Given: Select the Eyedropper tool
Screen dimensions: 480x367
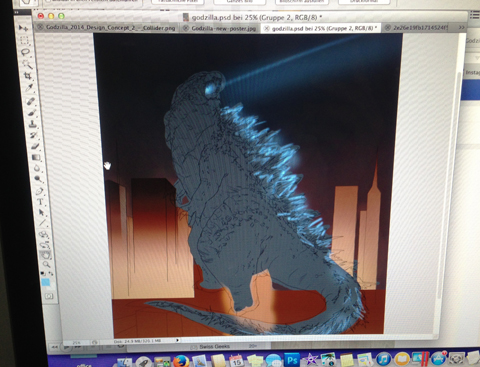Looking at the screenshot, I should pyautogui.click(x=29, y=88).
